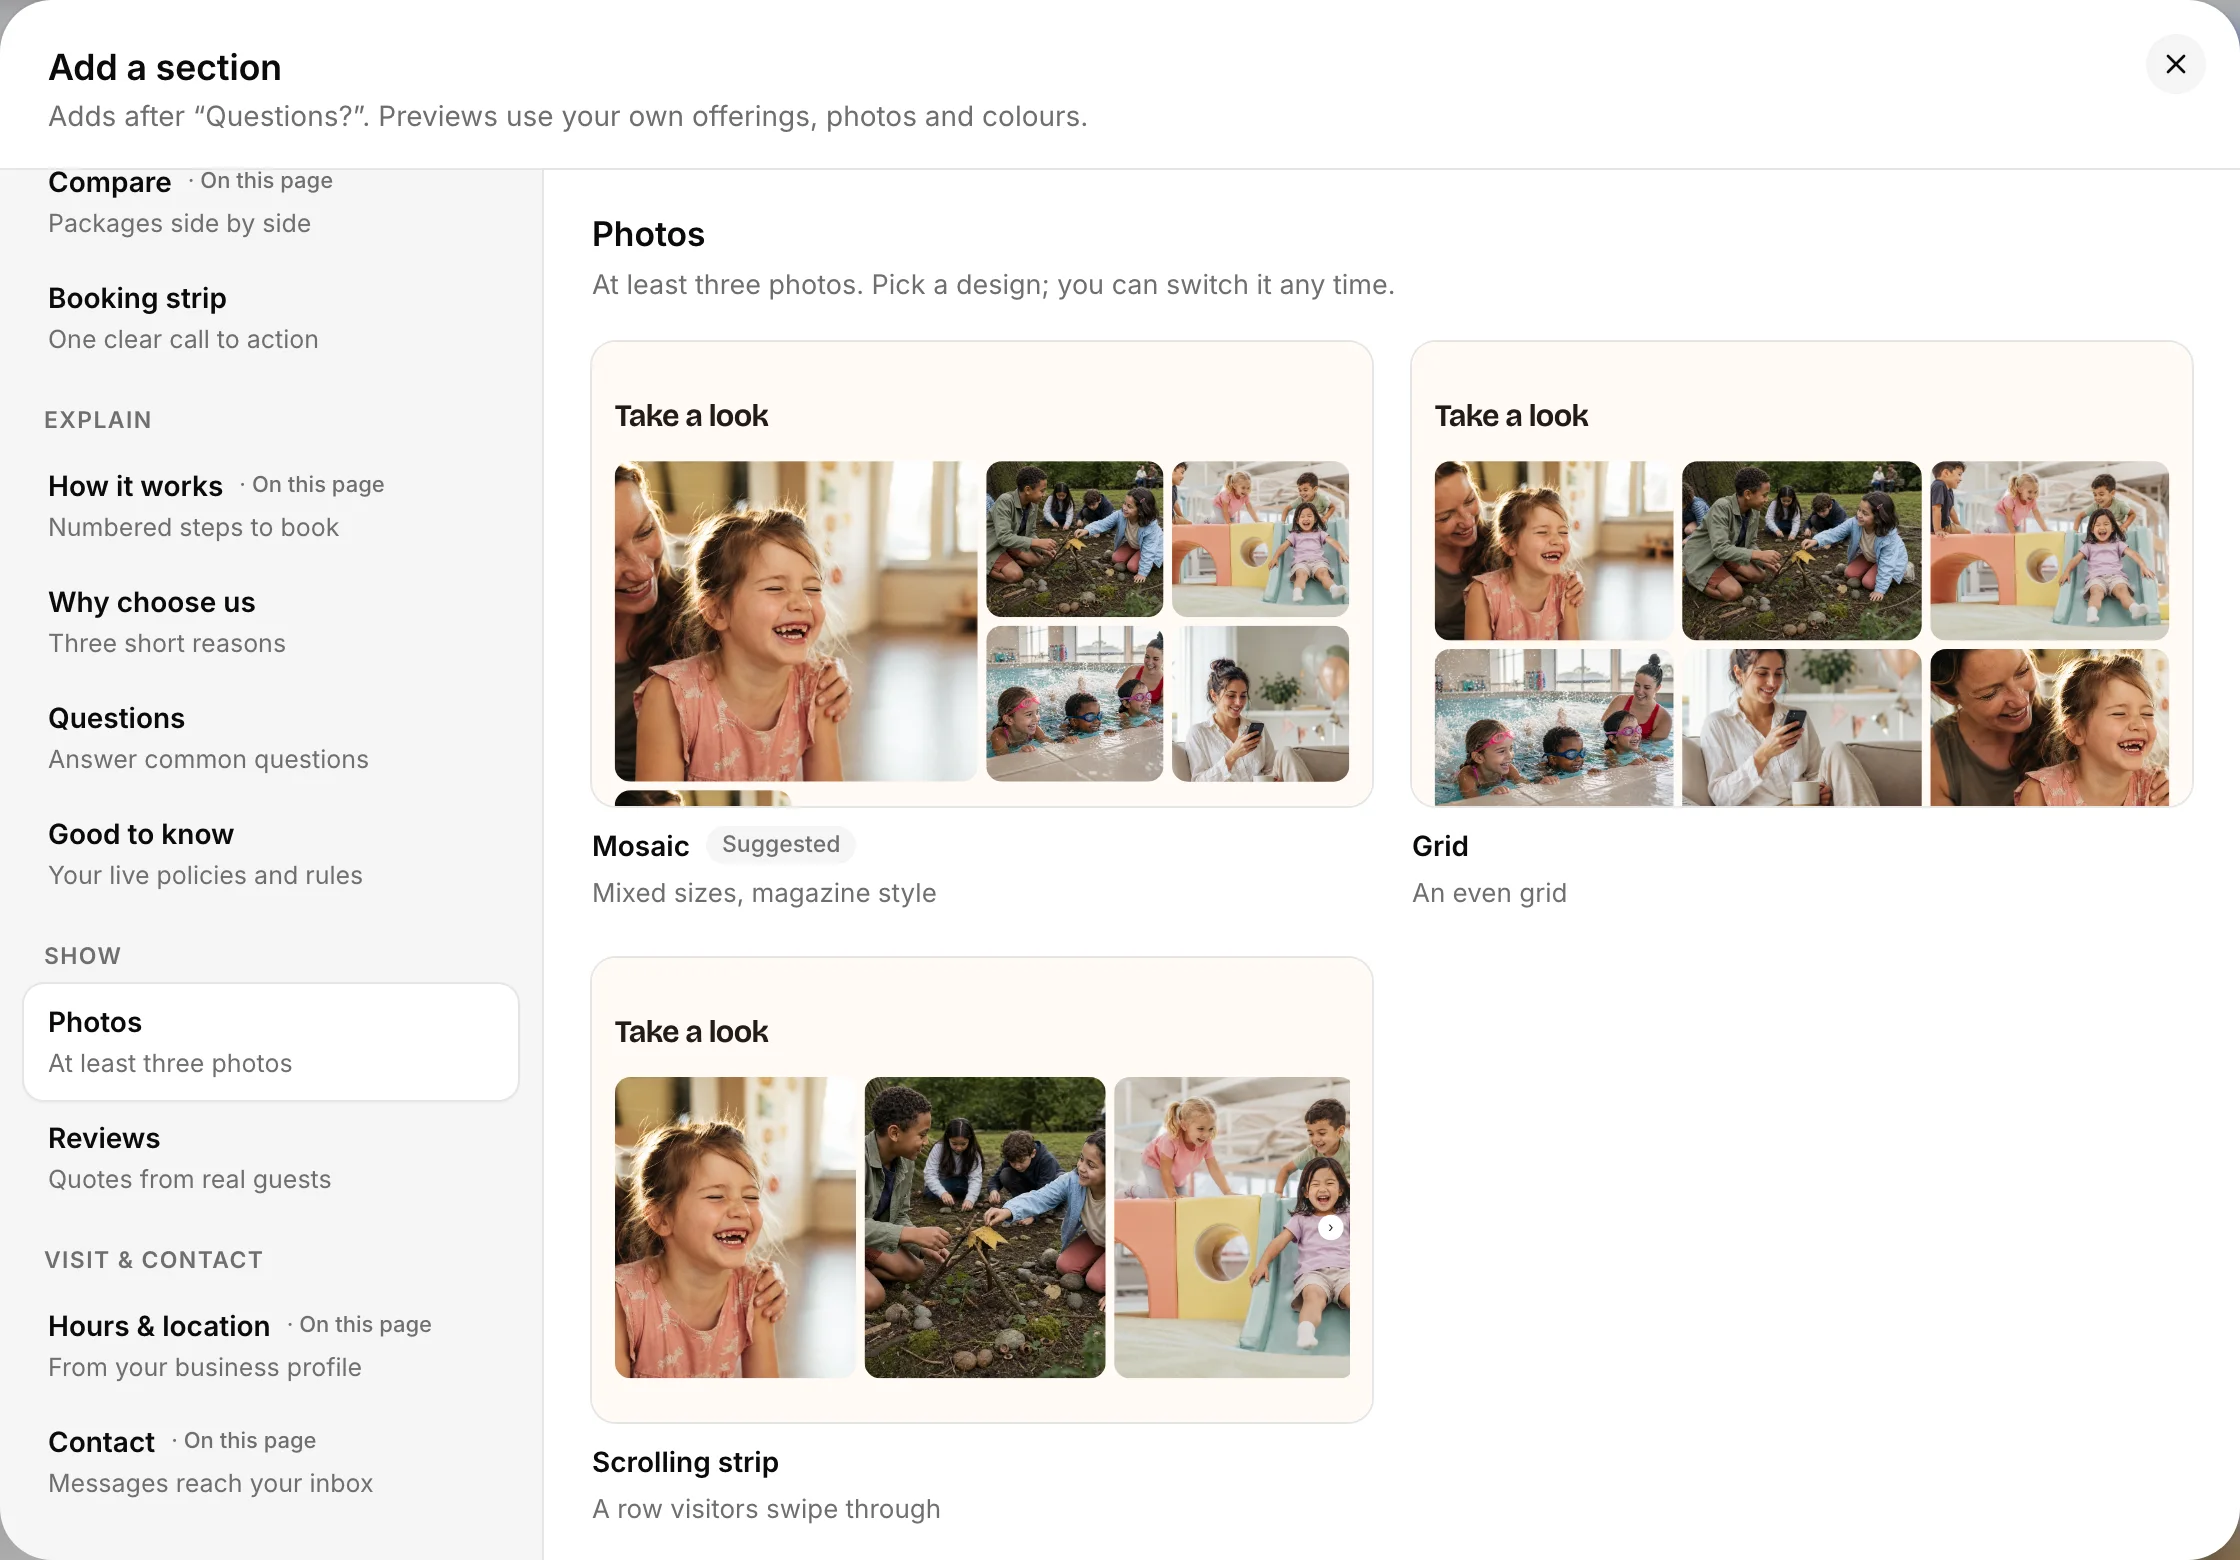
Task: Open Reviews section option
Action: pos(271,1158)
